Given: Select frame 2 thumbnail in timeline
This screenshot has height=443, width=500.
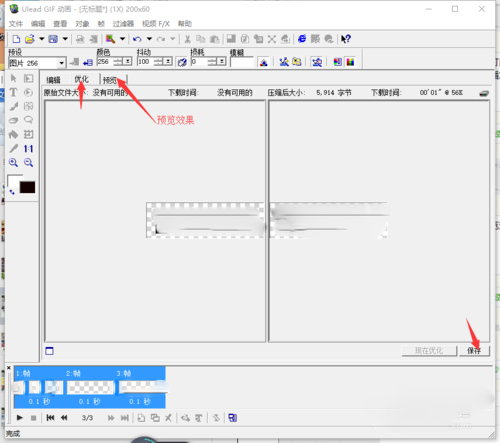Looking at the screenshot, I should click(91, 387).
